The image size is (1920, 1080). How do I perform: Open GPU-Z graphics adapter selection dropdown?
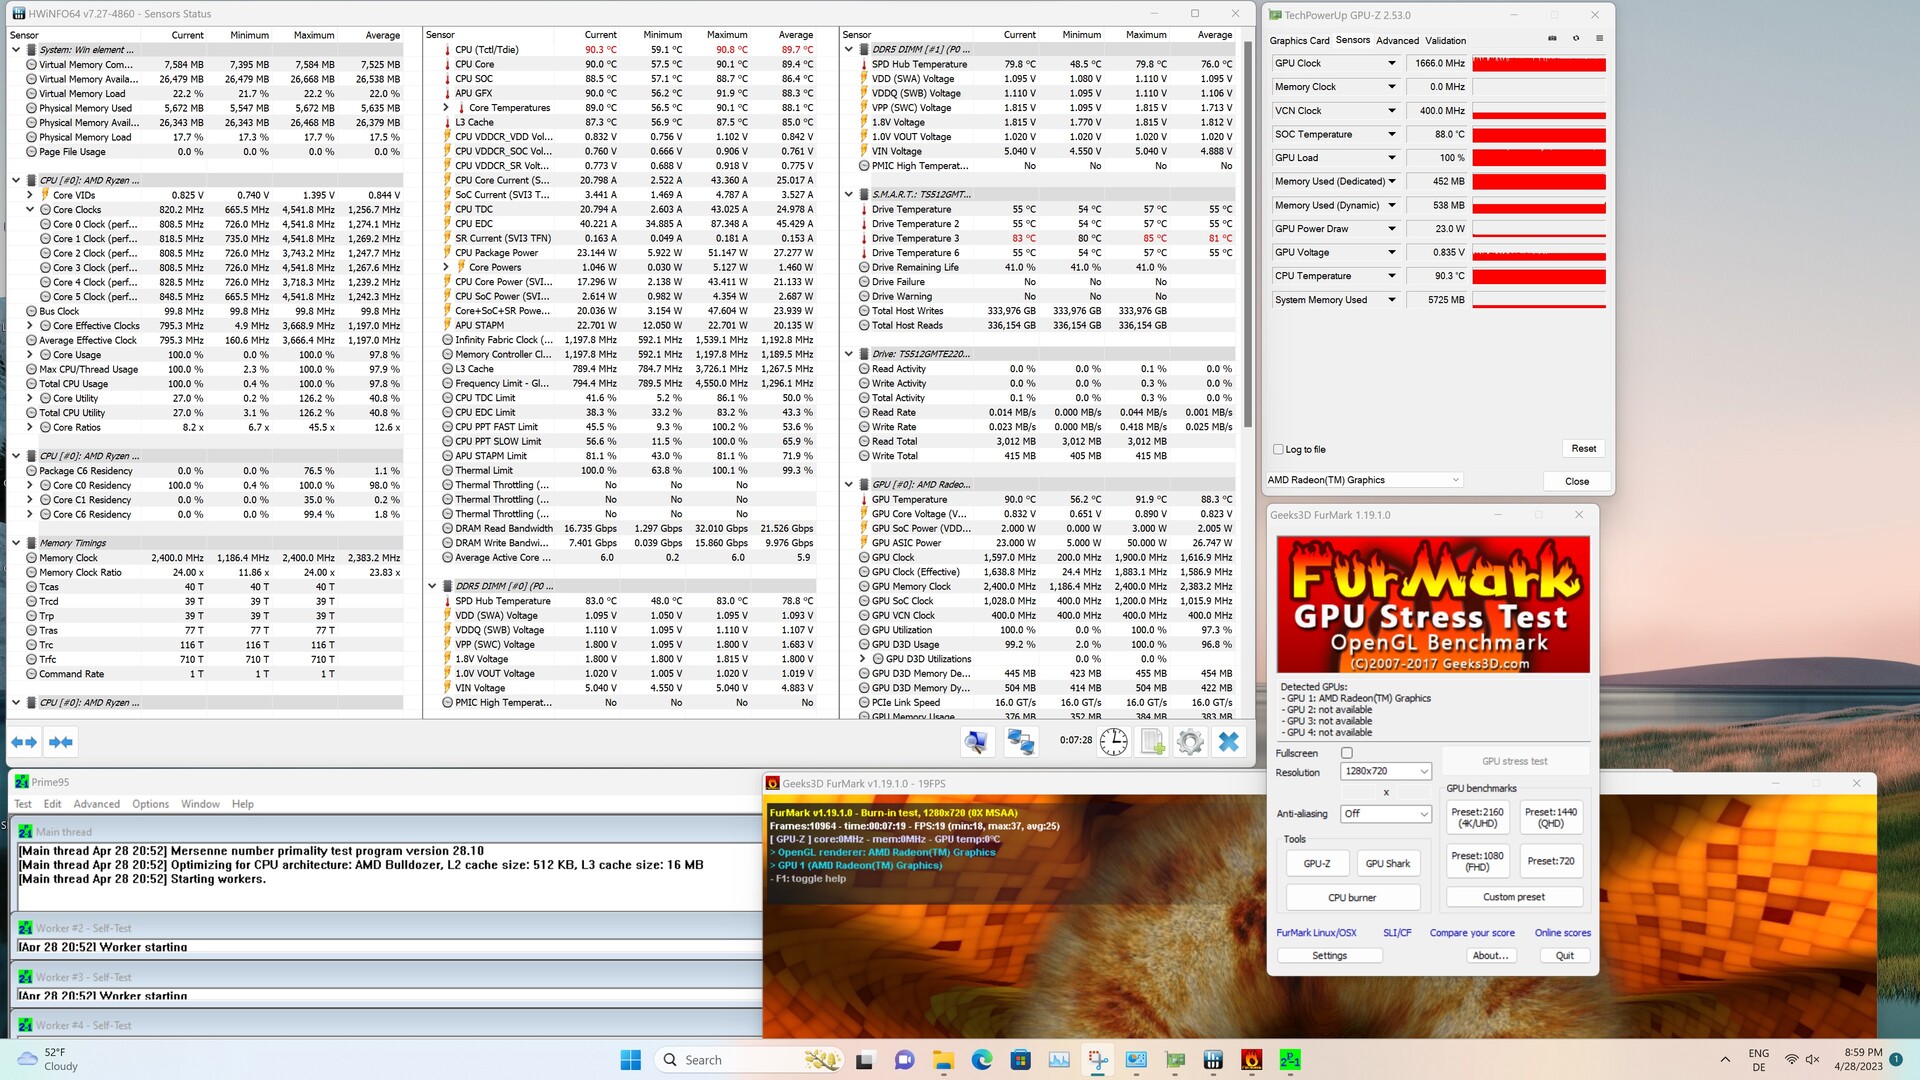point(1364,480)
